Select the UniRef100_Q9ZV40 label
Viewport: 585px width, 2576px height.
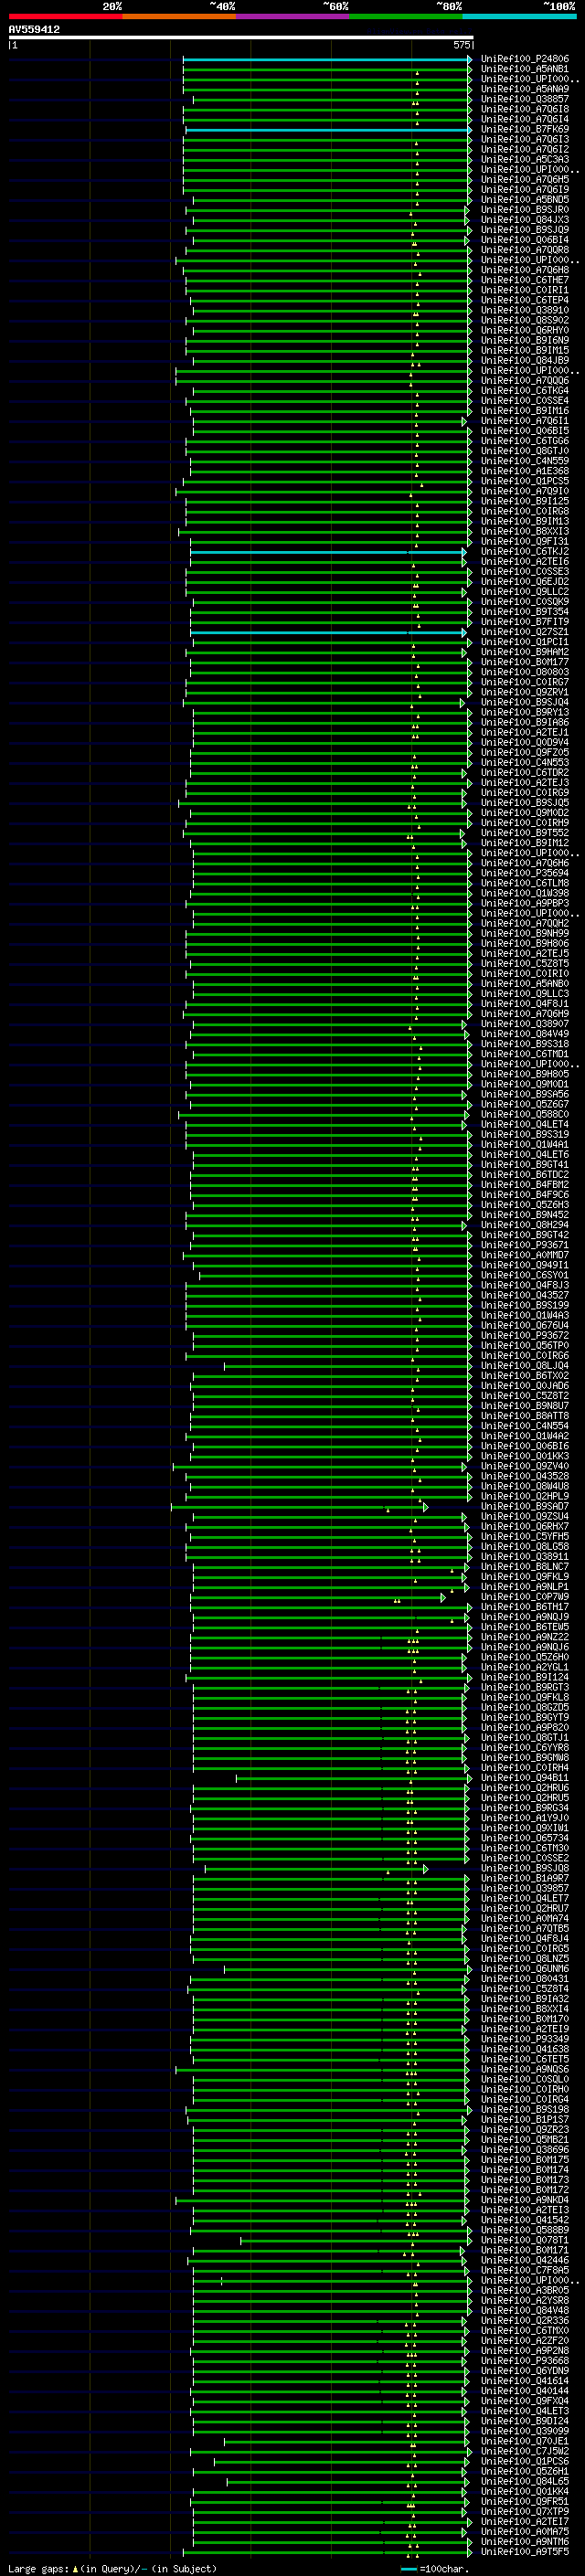pyautogui.click(x=525, y=1466)
